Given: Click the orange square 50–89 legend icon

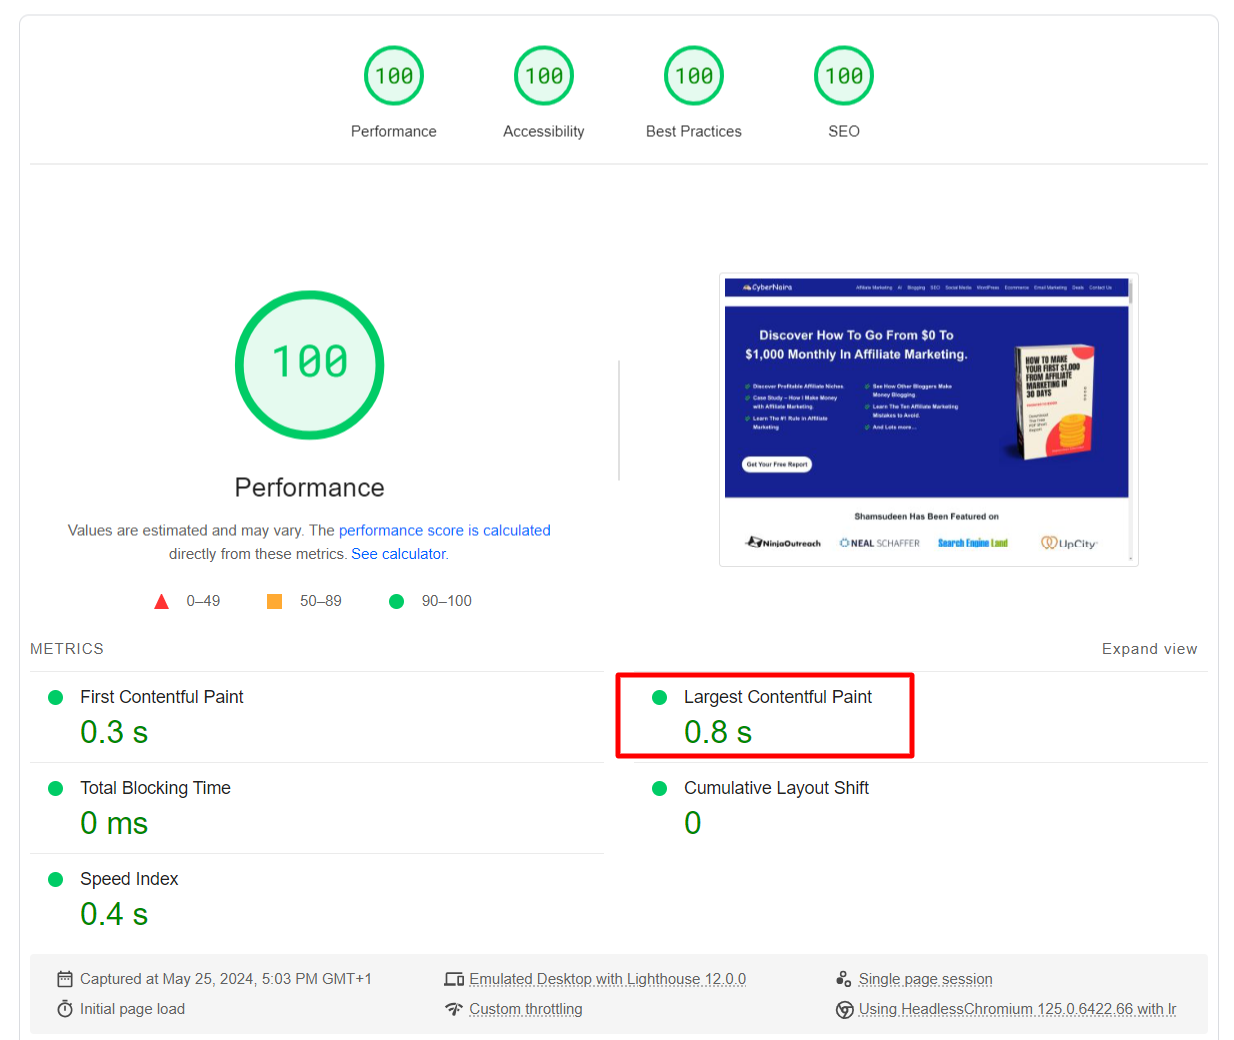Looking at the screenshot, I should tap(274, 601).
